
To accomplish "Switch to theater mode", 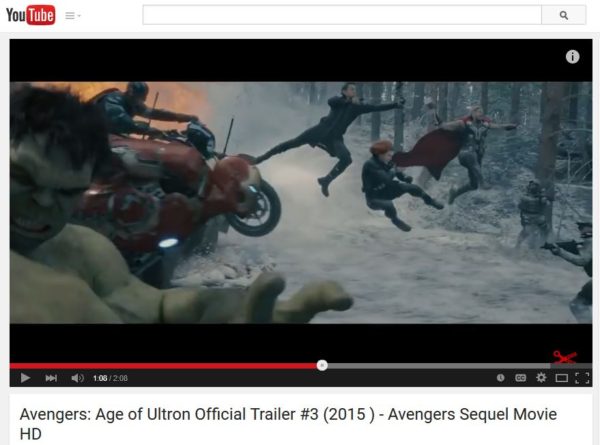I will [561, 378].
